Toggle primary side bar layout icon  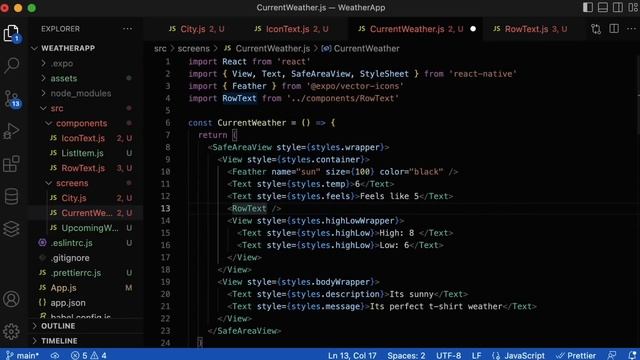[588, 7]
